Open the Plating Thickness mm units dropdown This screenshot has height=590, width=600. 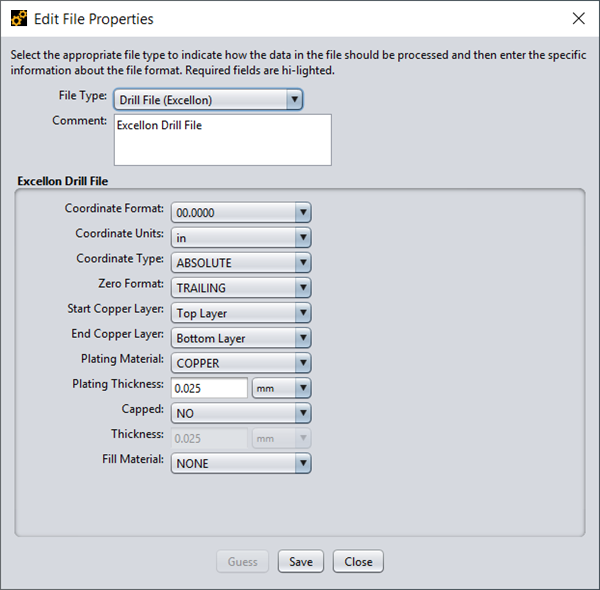[x=281, y=388]
